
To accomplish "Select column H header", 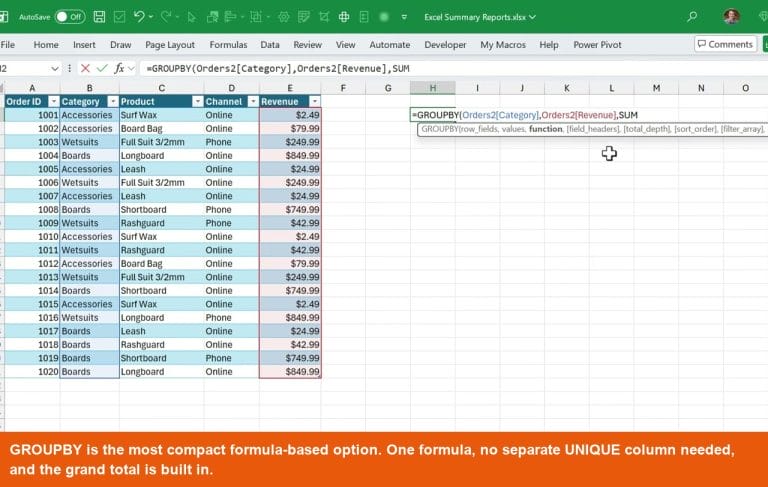I will [x=433, y=88].
